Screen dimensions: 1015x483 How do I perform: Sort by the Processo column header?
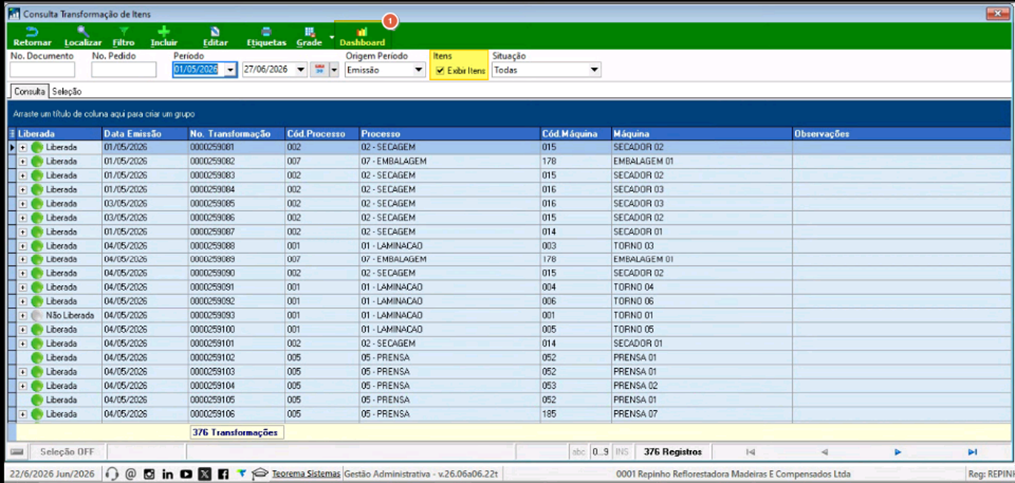[x=449, y=133]
